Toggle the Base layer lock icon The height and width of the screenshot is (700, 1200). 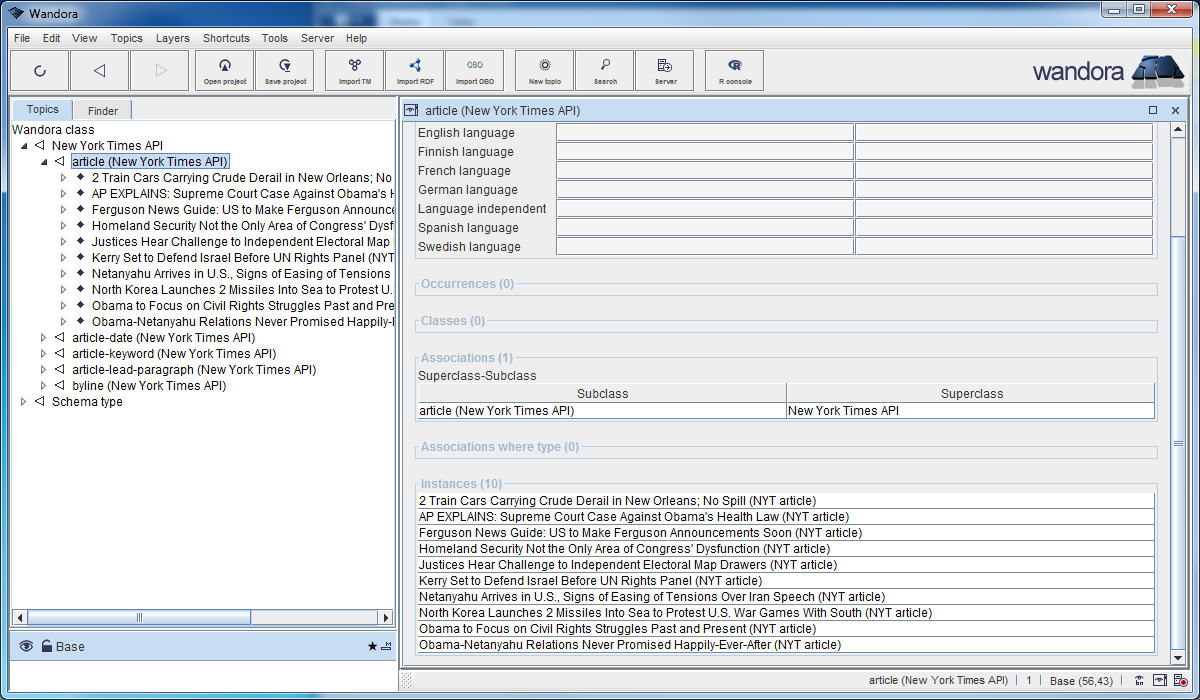coord(46,647)
